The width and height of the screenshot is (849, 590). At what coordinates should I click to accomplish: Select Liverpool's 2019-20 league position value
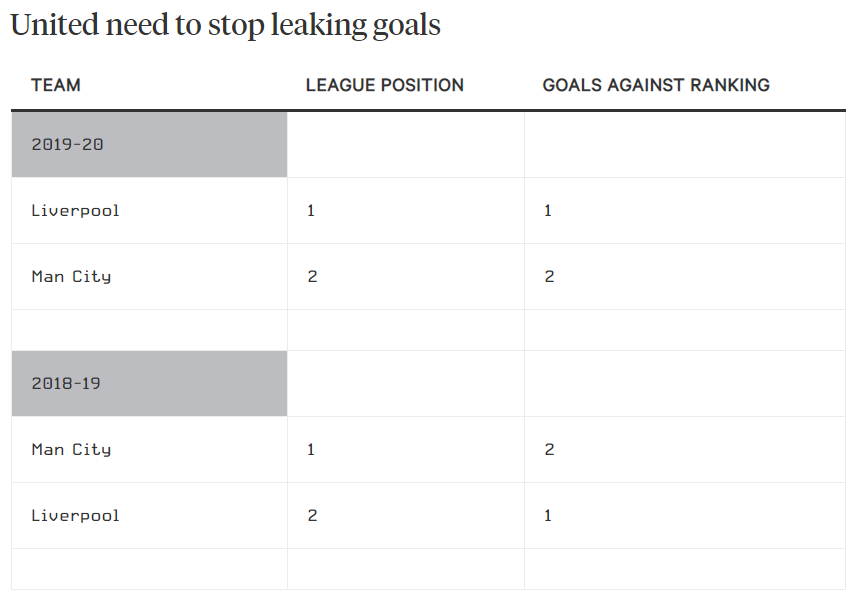[311, 210]
